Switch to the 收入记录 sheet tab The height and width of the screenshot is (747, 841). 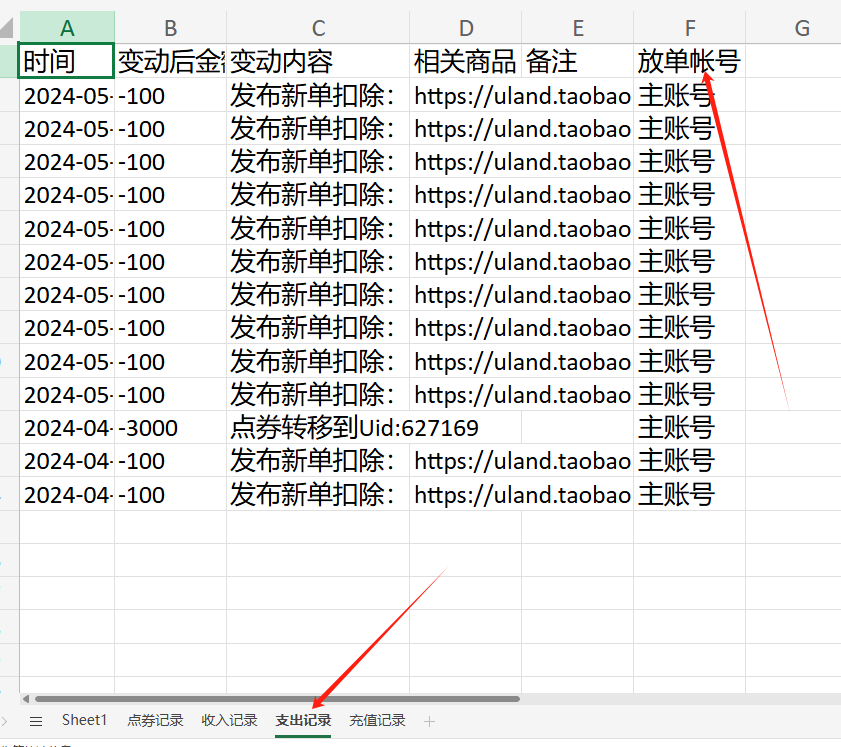point(229,720)
